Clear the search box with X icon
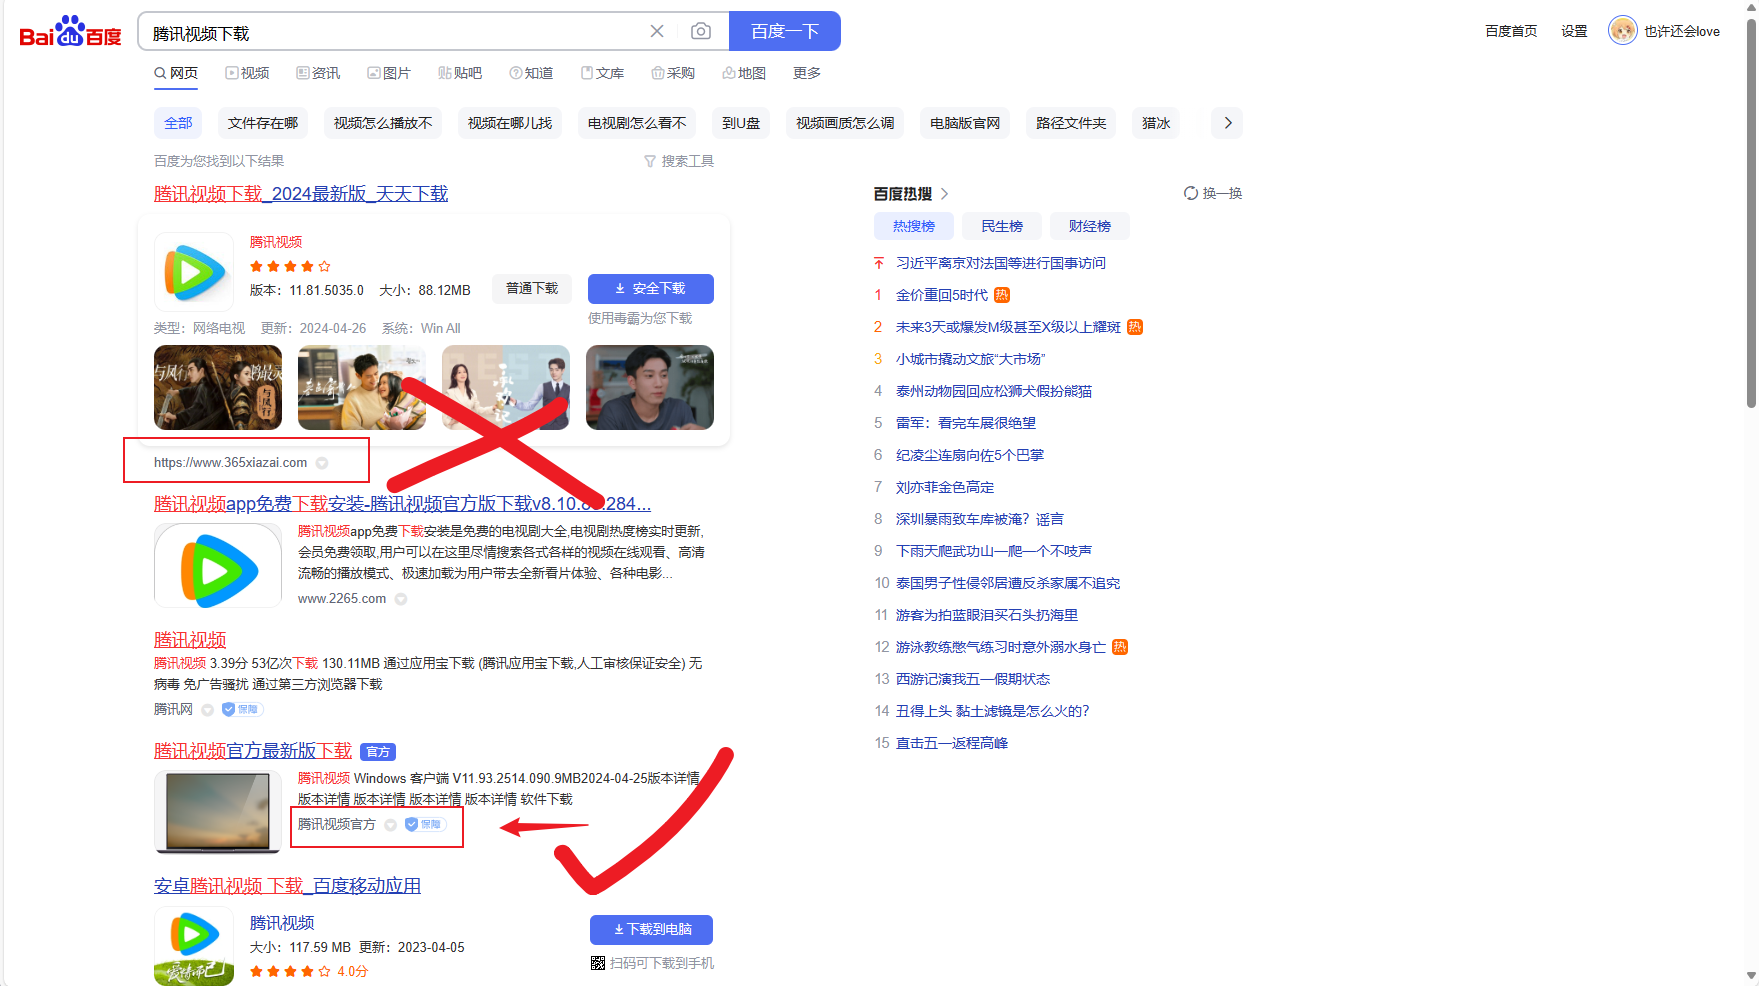 (657, 31)
